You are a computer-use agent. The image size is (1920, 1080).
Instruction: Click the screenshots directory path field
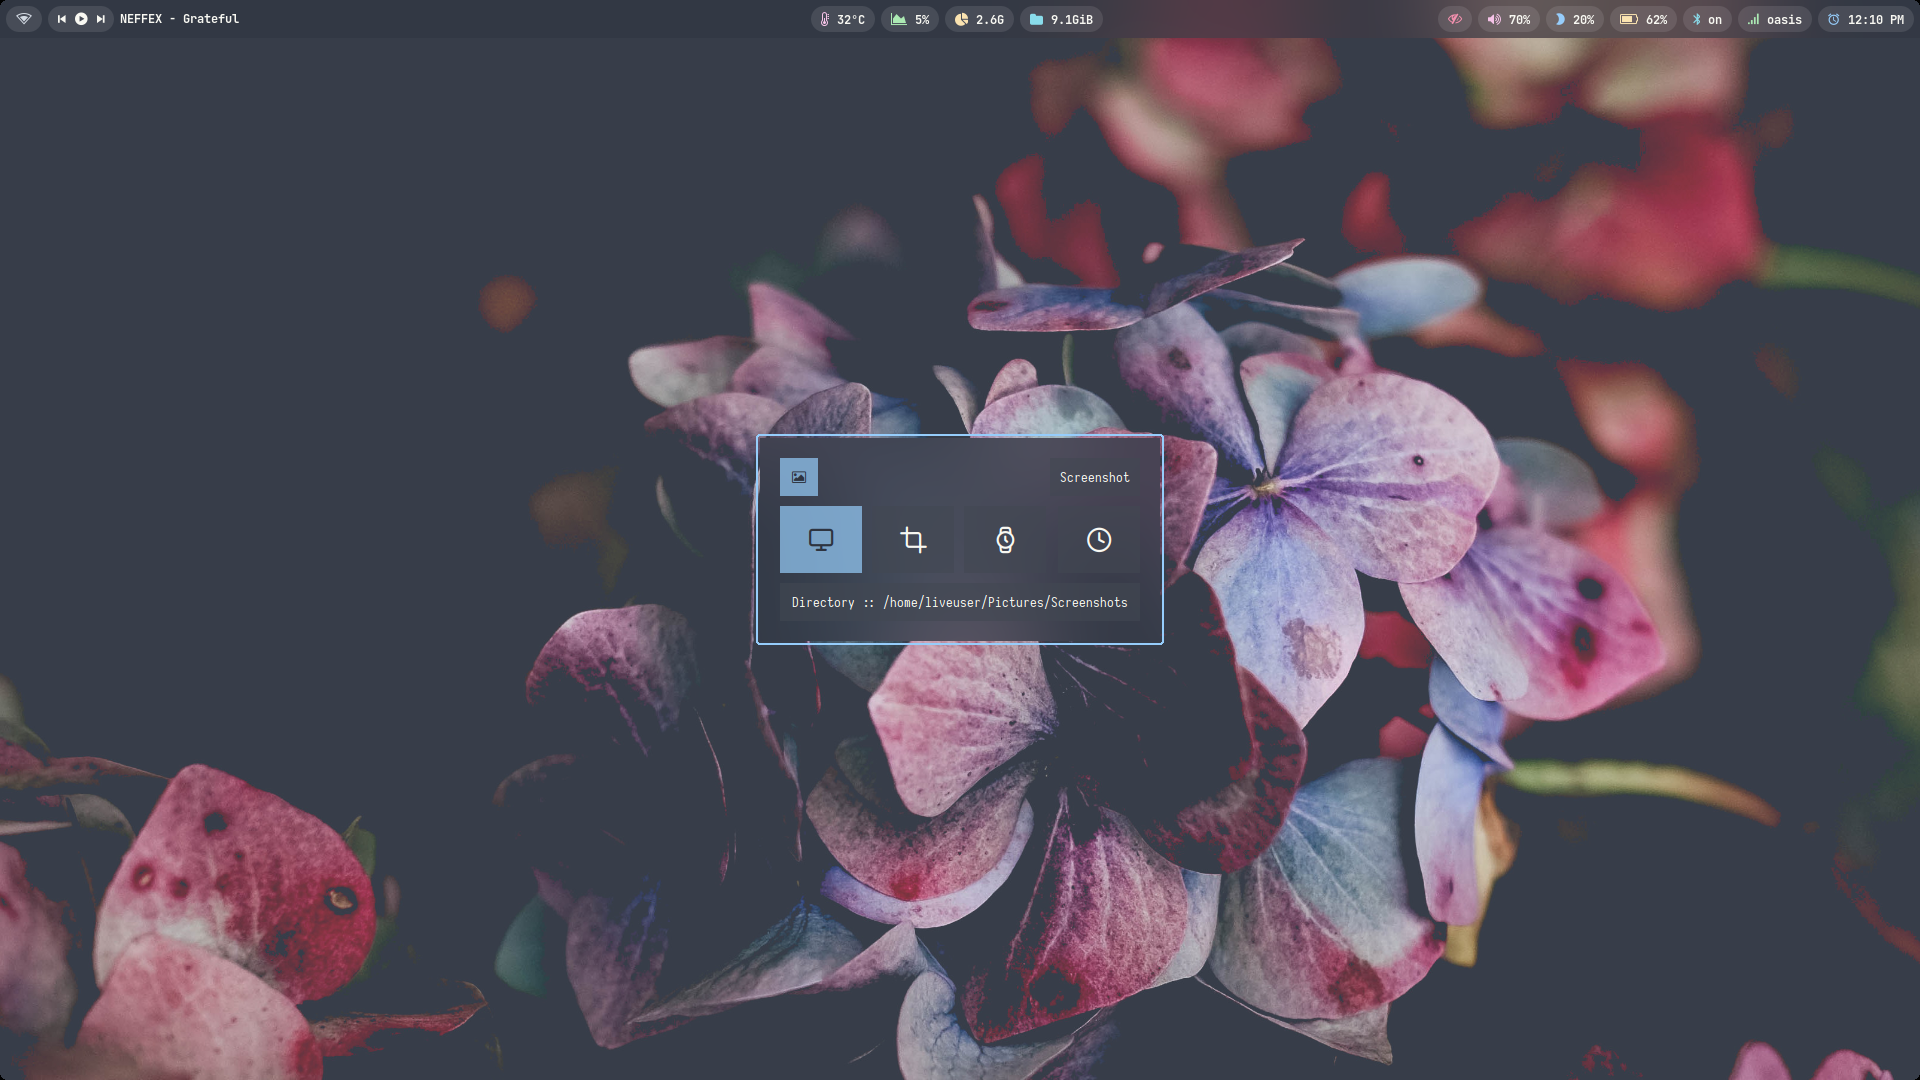(959, 603)
